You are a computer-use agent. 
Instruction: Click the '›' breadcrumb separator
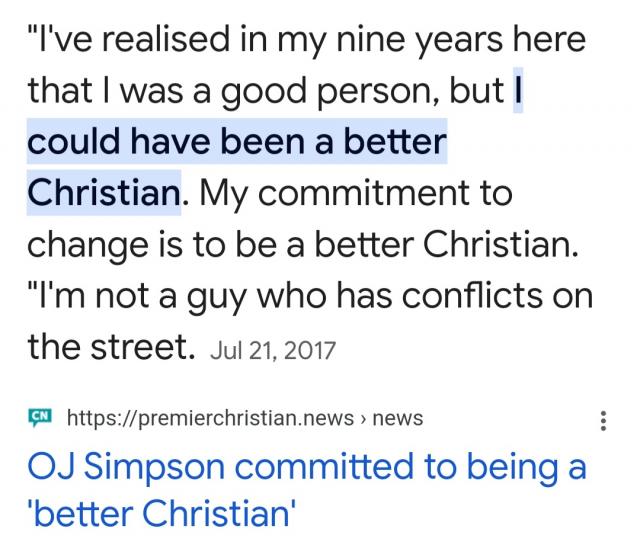pos(362,418)
